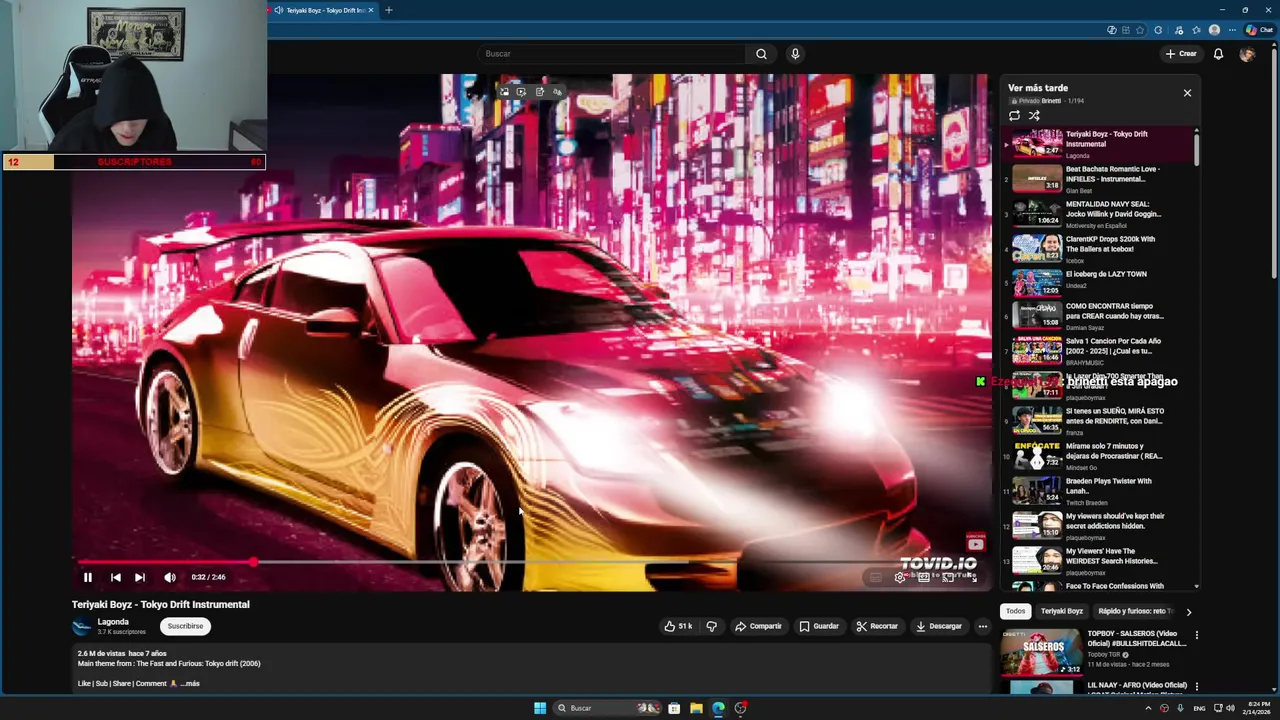Share the video via Compartir
The image size is (1280, 720).
758,626
